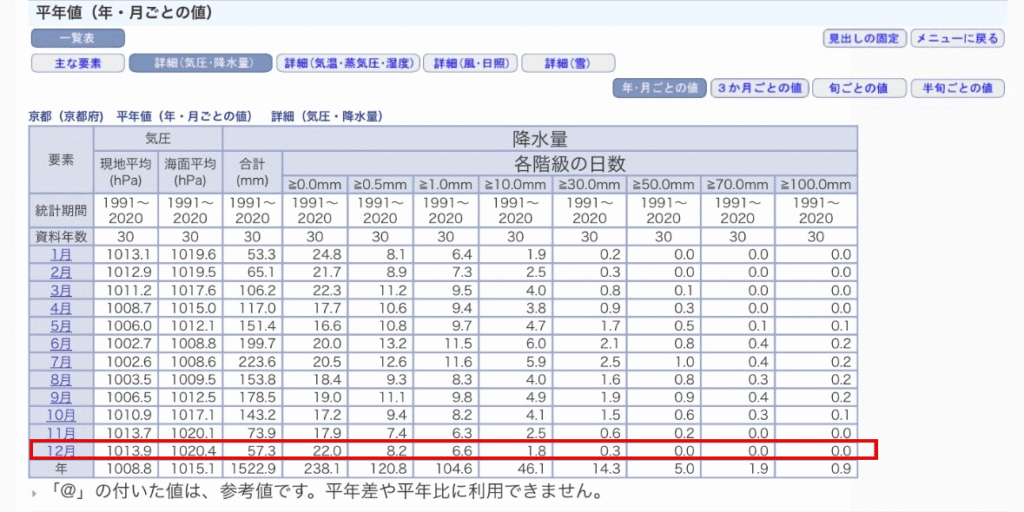Click the 京都(京都府) station caption
1024x512 pixels.
point(67,117)
